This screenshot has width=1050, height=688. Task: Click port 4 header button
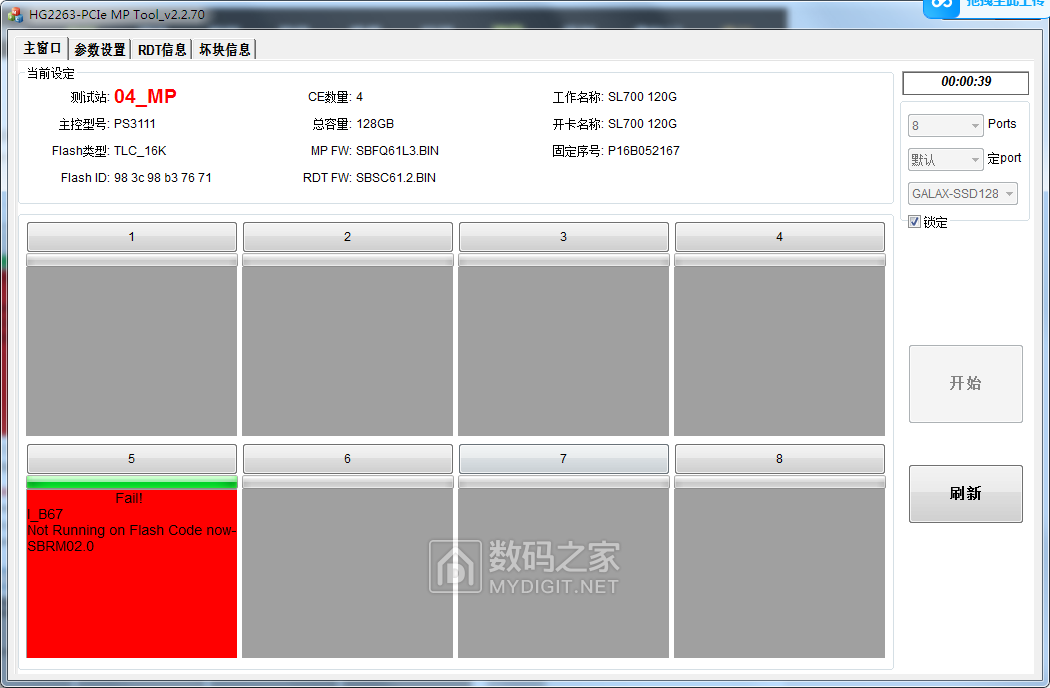pyautogui.click(x=779, y=236)
